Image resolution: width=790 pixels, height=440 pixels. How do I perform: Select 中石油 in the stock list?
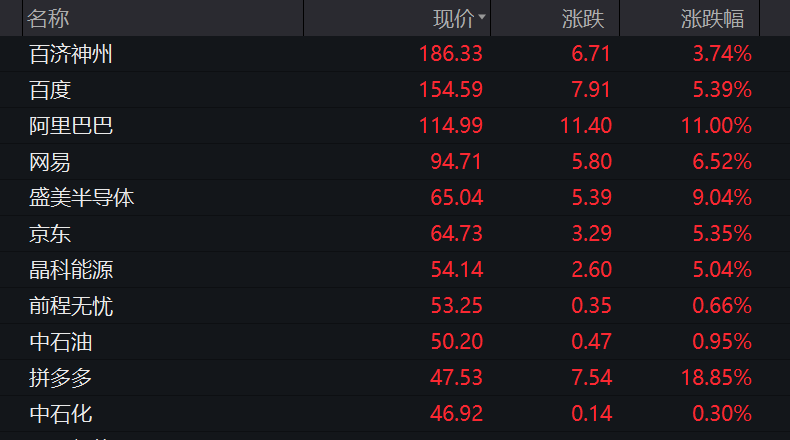61,342
